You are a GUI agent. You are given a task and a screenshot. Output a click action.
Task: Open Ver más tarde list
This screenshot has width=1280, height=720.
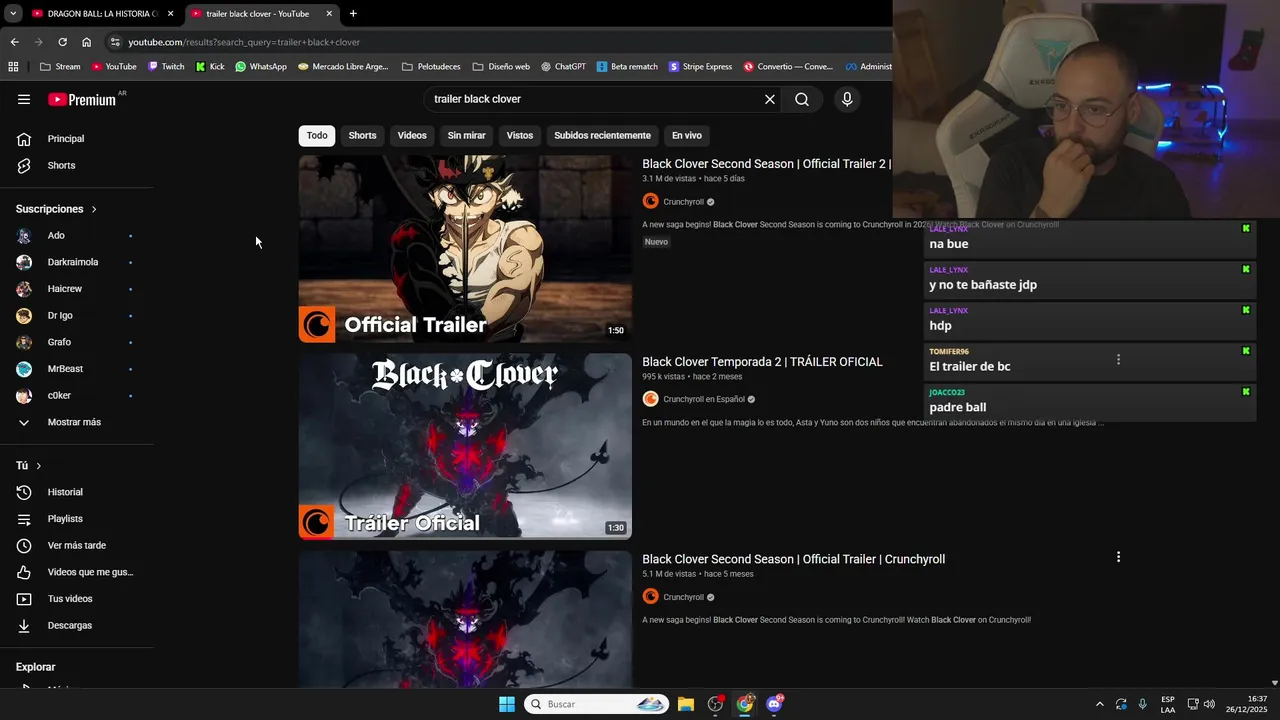coord(77,546)
